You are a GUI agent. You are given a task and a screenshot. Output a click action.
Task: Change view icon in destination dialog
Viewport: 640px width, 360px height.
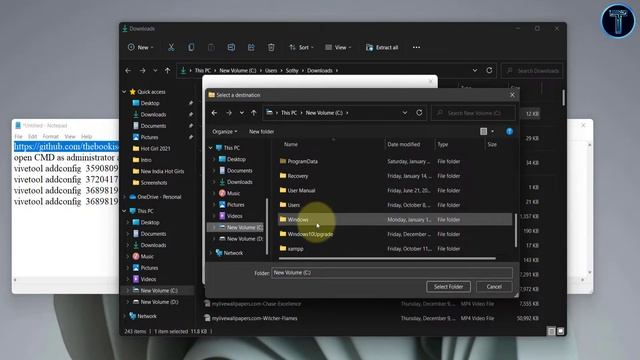tap(484, 131)
